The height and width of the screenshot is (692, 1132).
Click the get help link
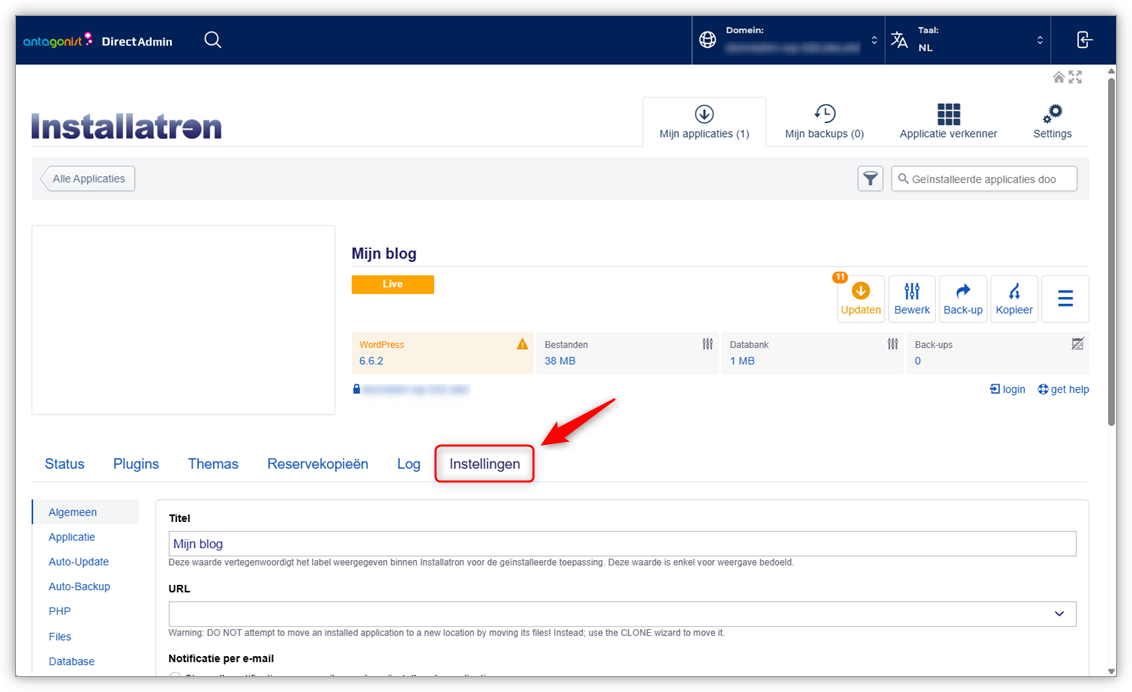1063,389
